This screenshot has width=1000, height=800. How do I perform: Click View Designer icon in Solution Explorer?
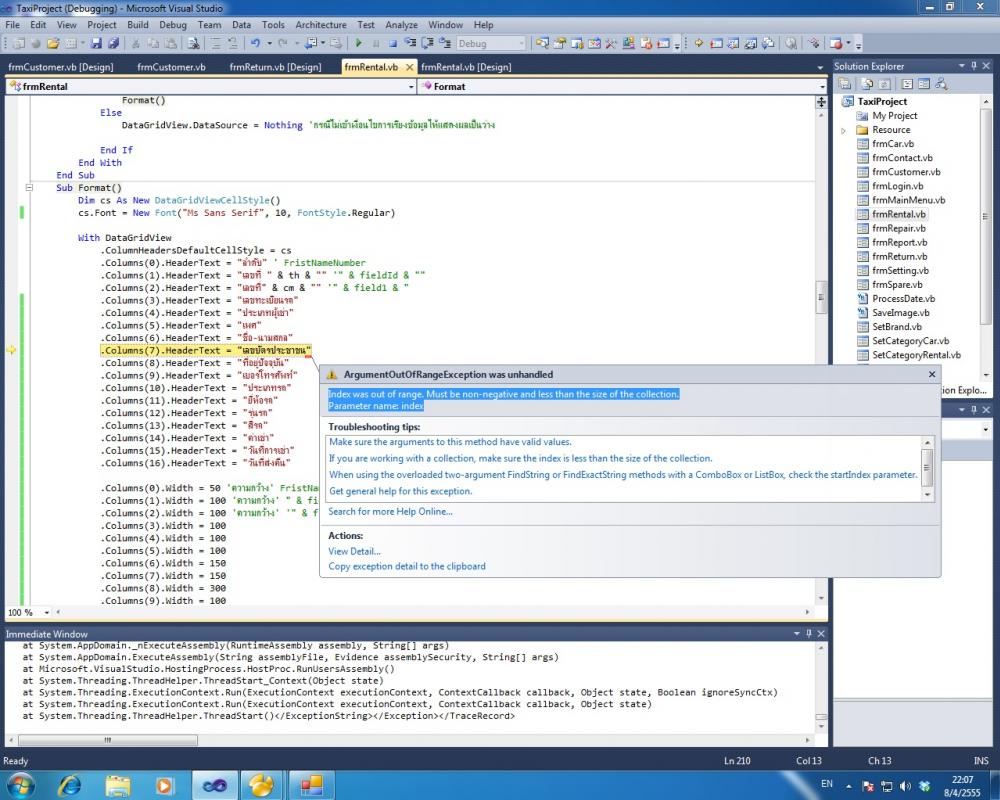(x=923, y=84)
